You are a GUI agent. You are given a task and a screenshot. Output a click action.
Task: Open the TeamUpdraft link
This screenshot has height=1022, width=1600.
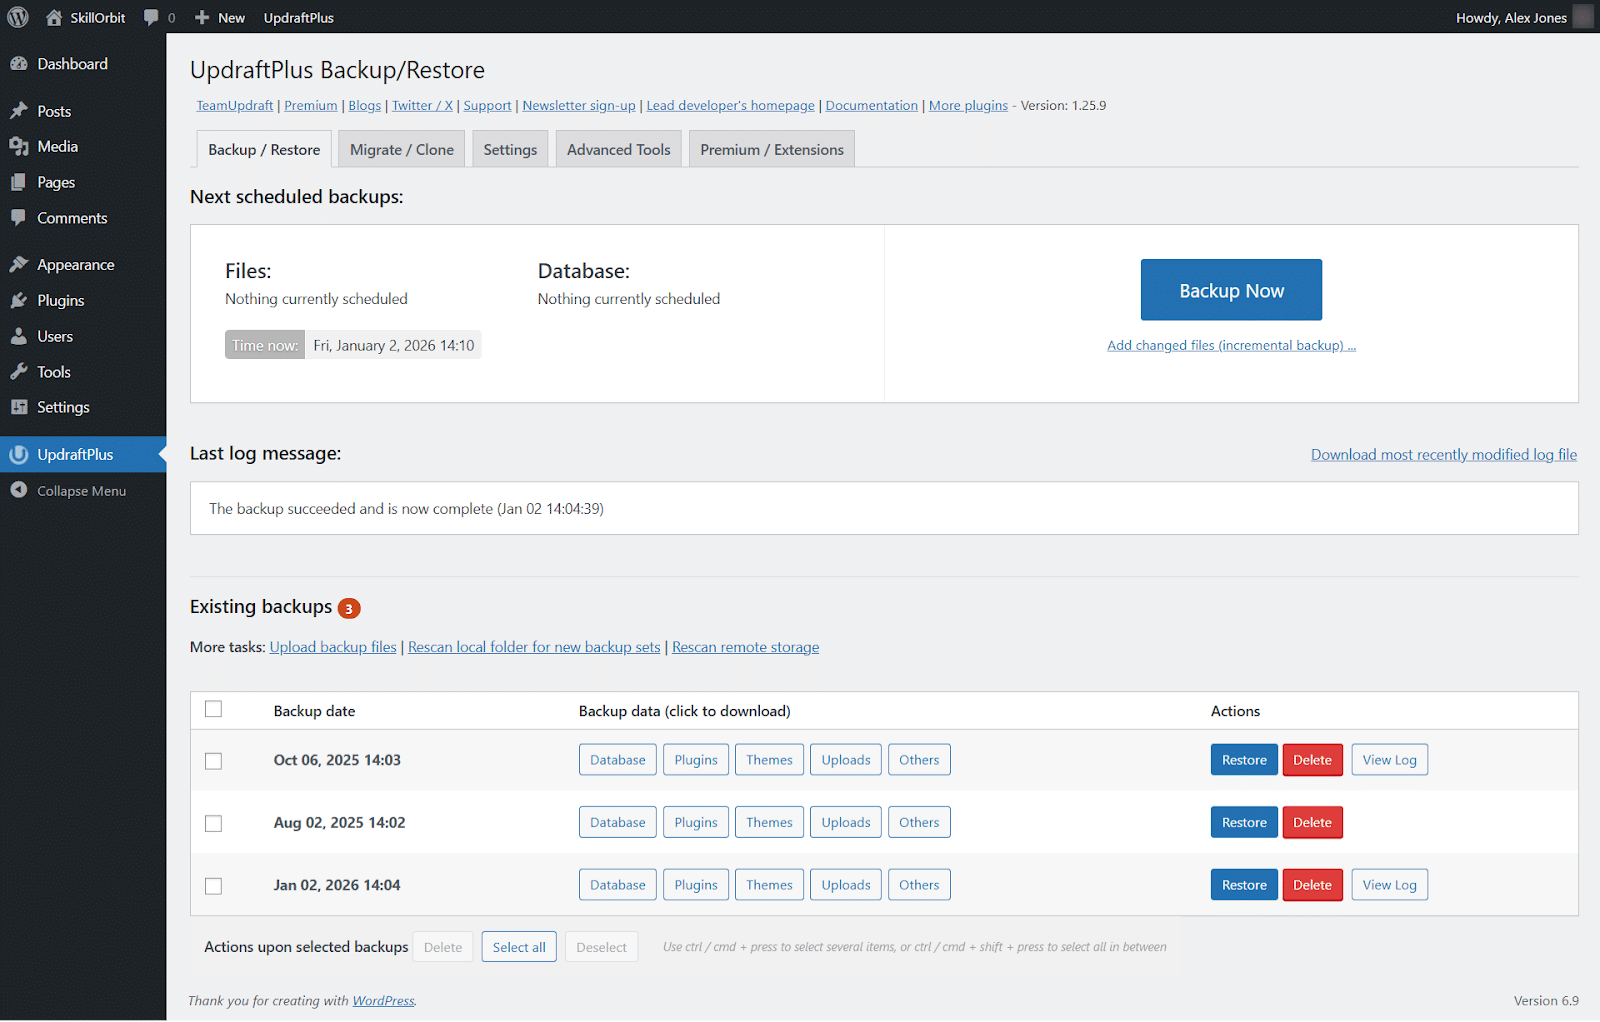click(235, 106)
